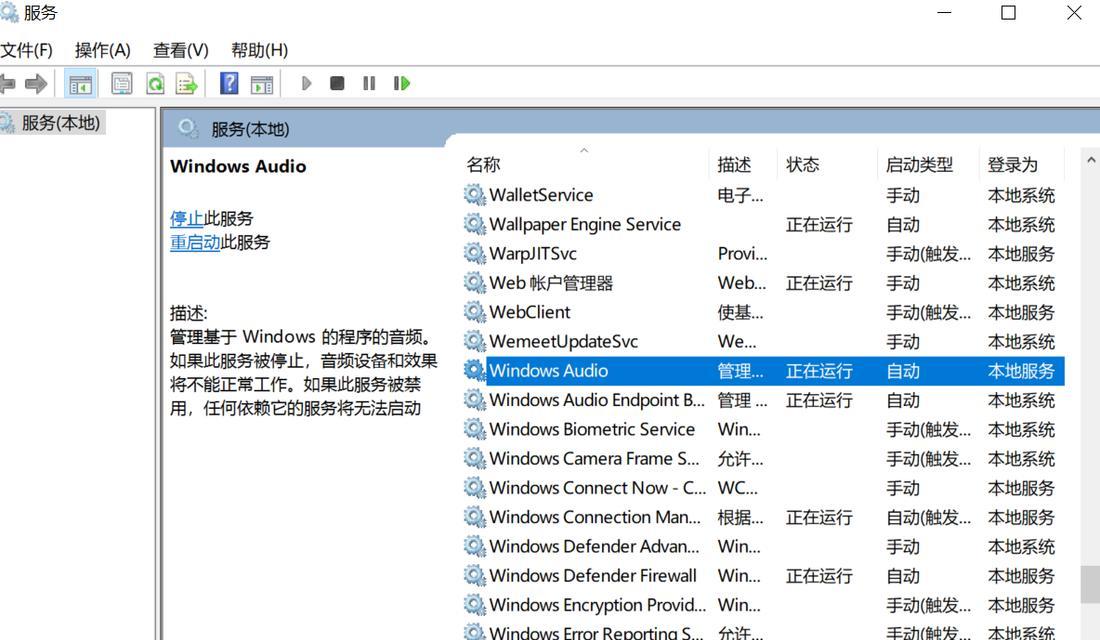Go forward with the toolbar forward arrow
1100x640 pixels.
click(36, 84)
